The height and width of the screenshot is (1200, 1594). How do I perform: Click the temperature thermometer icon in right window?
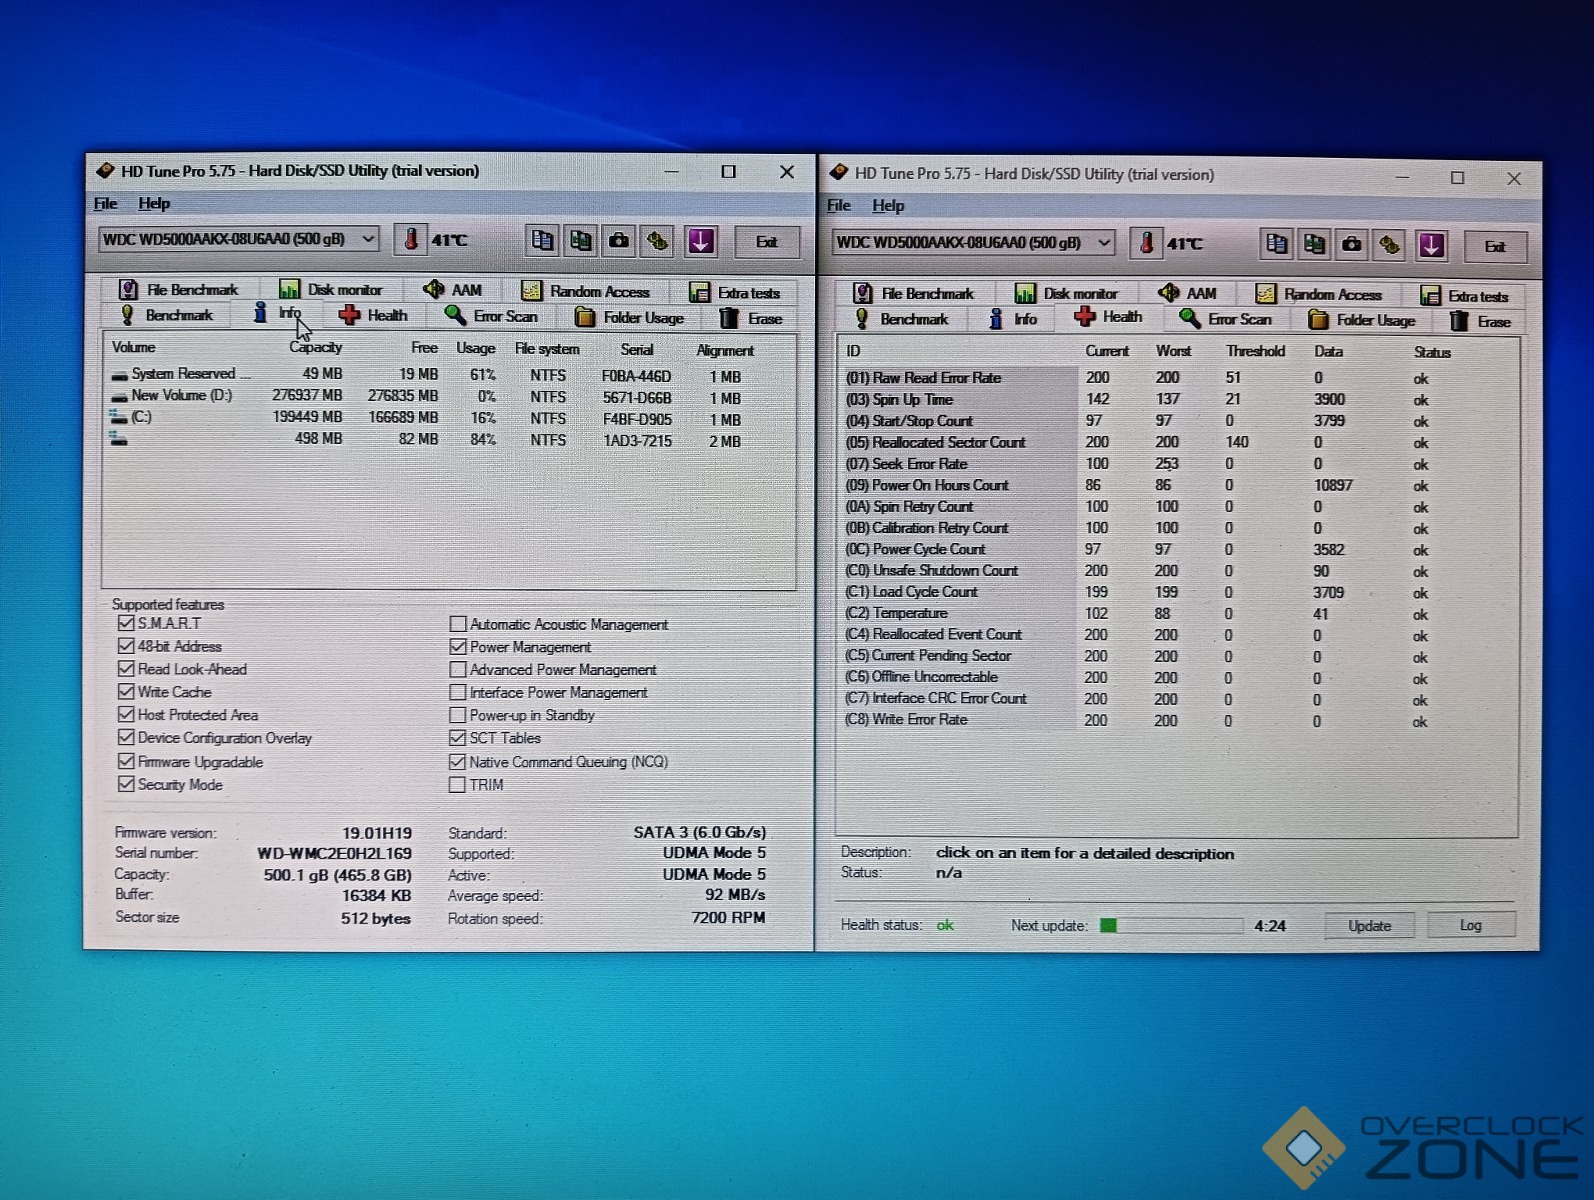pos(1146,243)
